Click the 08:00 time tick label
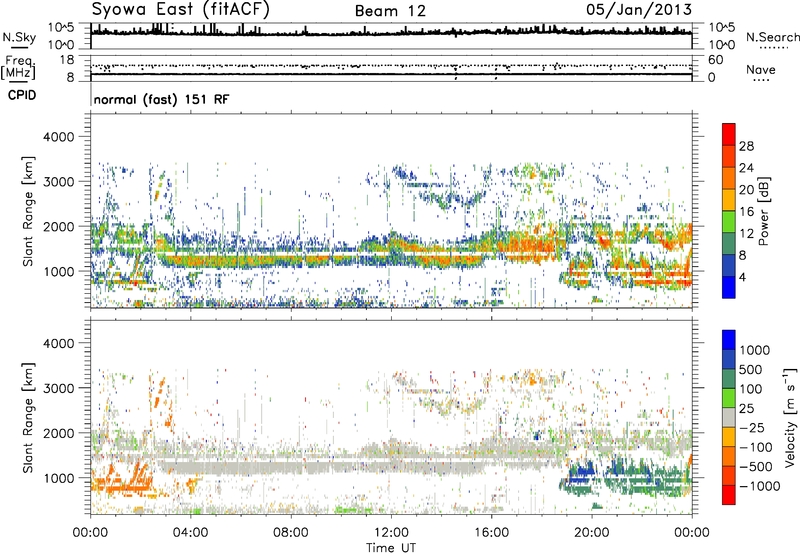Screen dimensions: 800x554 coord(291,533)
